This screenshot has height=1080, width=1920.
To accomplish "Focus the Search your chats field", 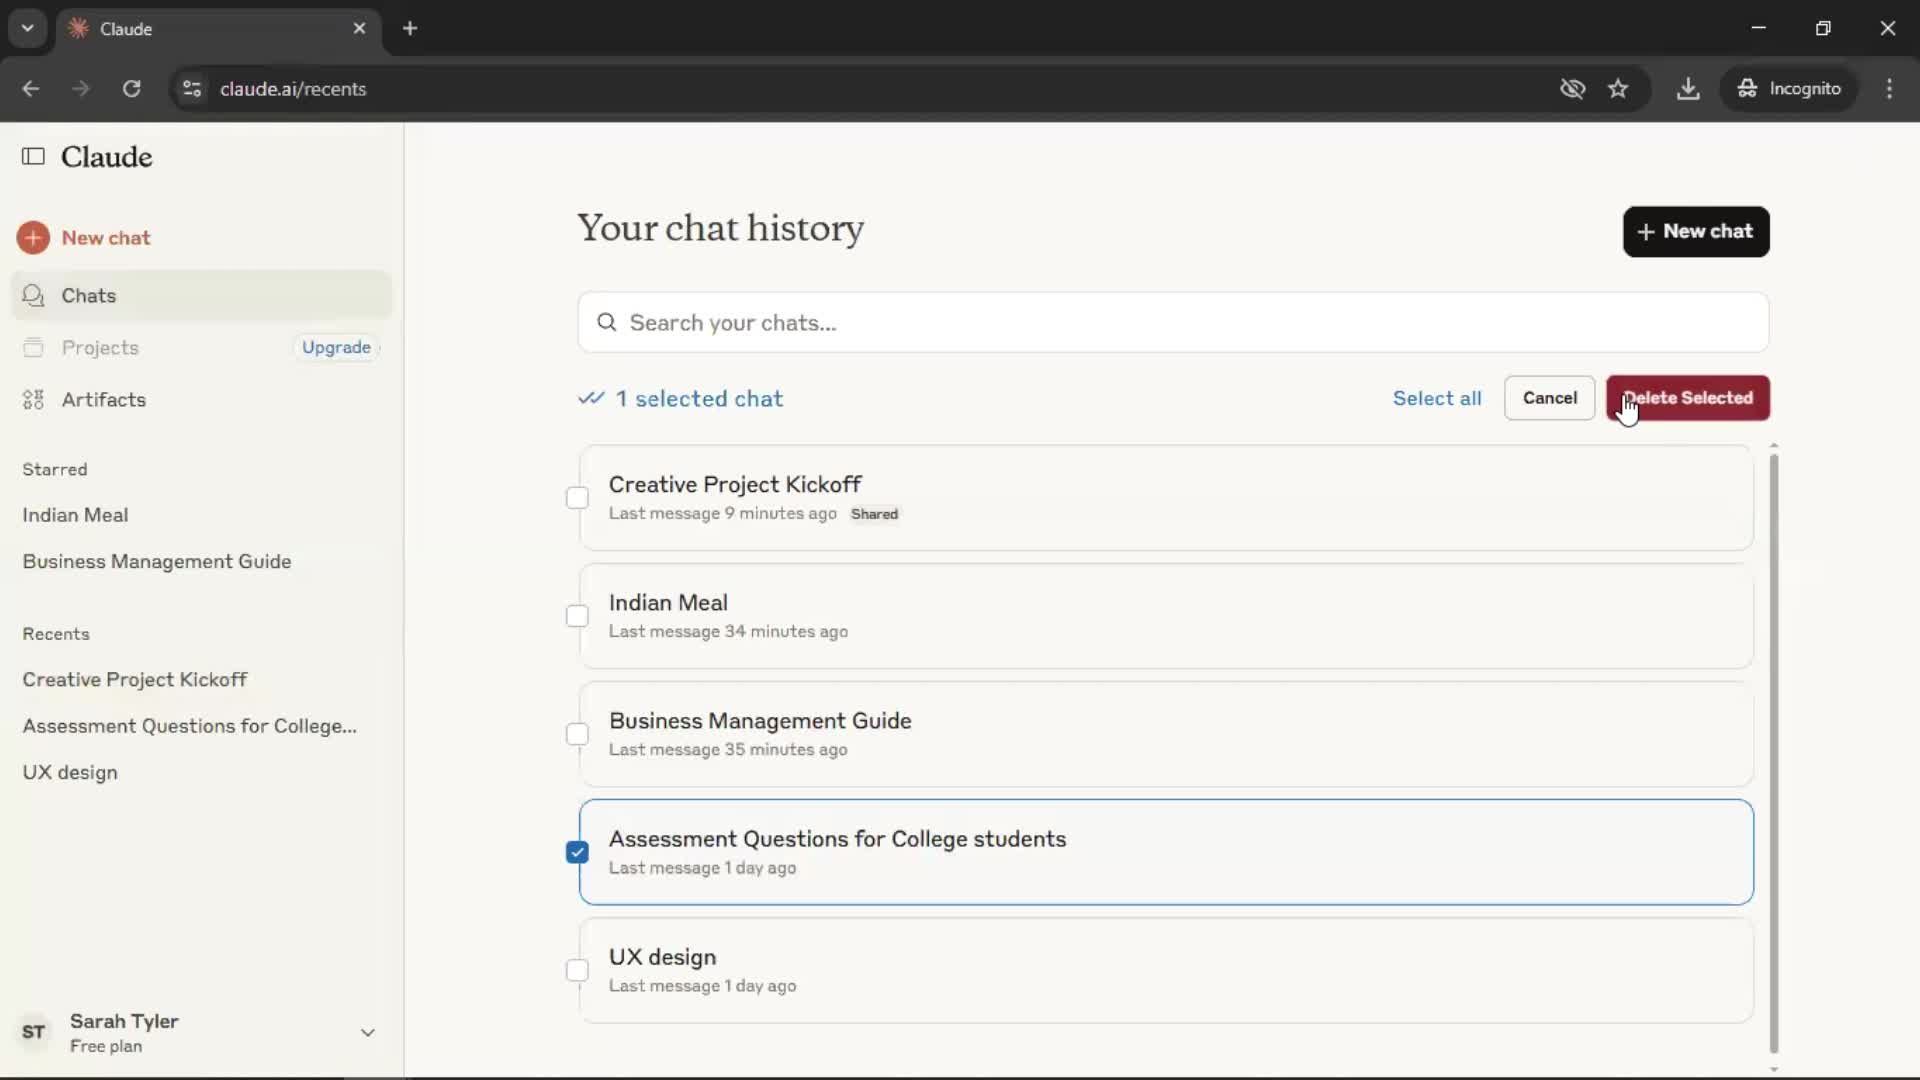I will point(1173,322).
